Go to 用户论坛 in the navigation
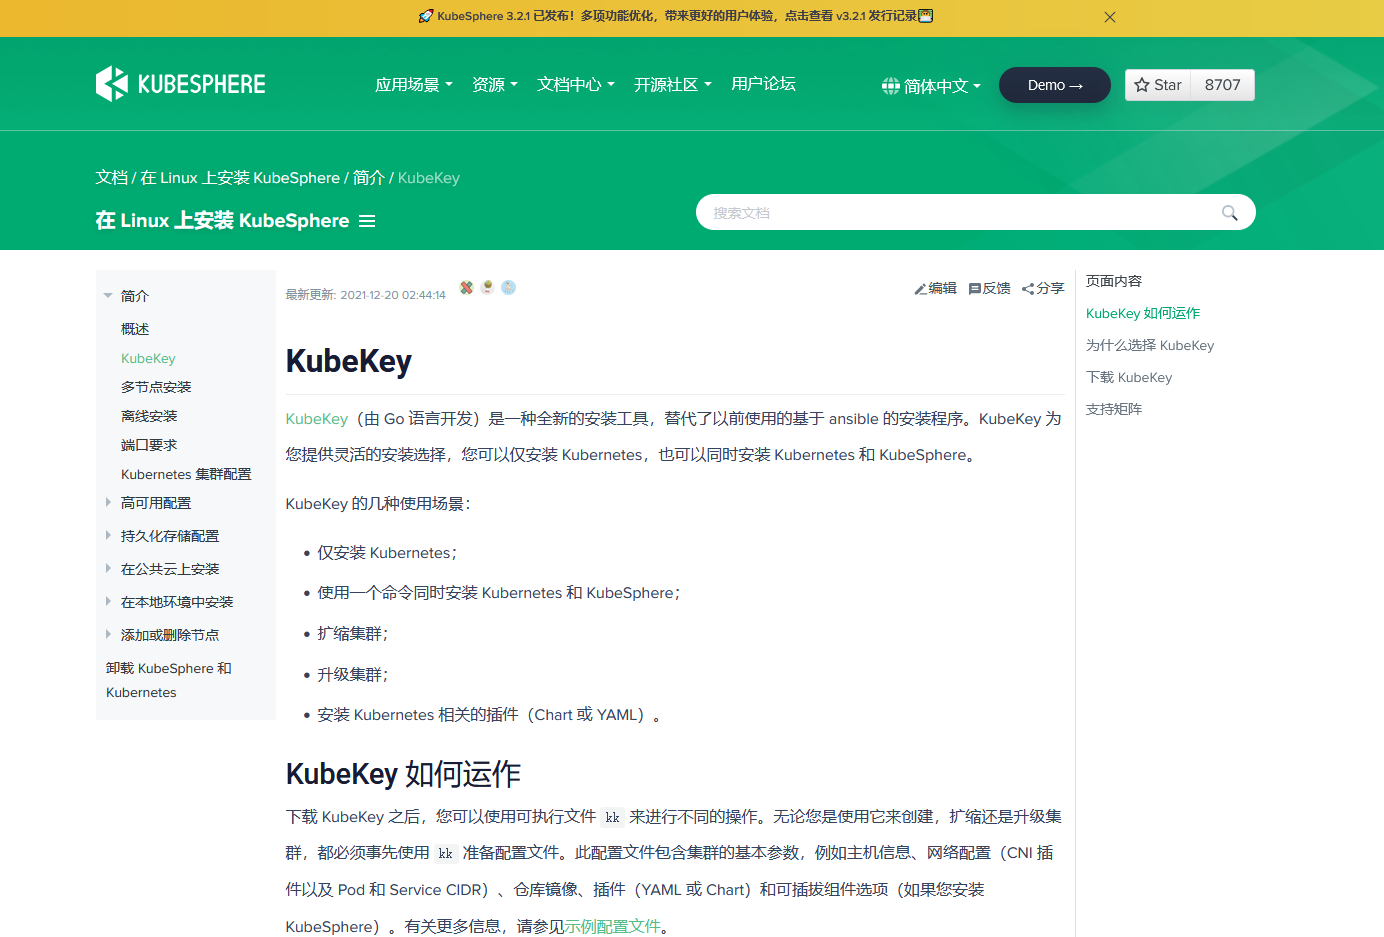The width and height of the screenshot is (1384, 937). click(763, 84)
